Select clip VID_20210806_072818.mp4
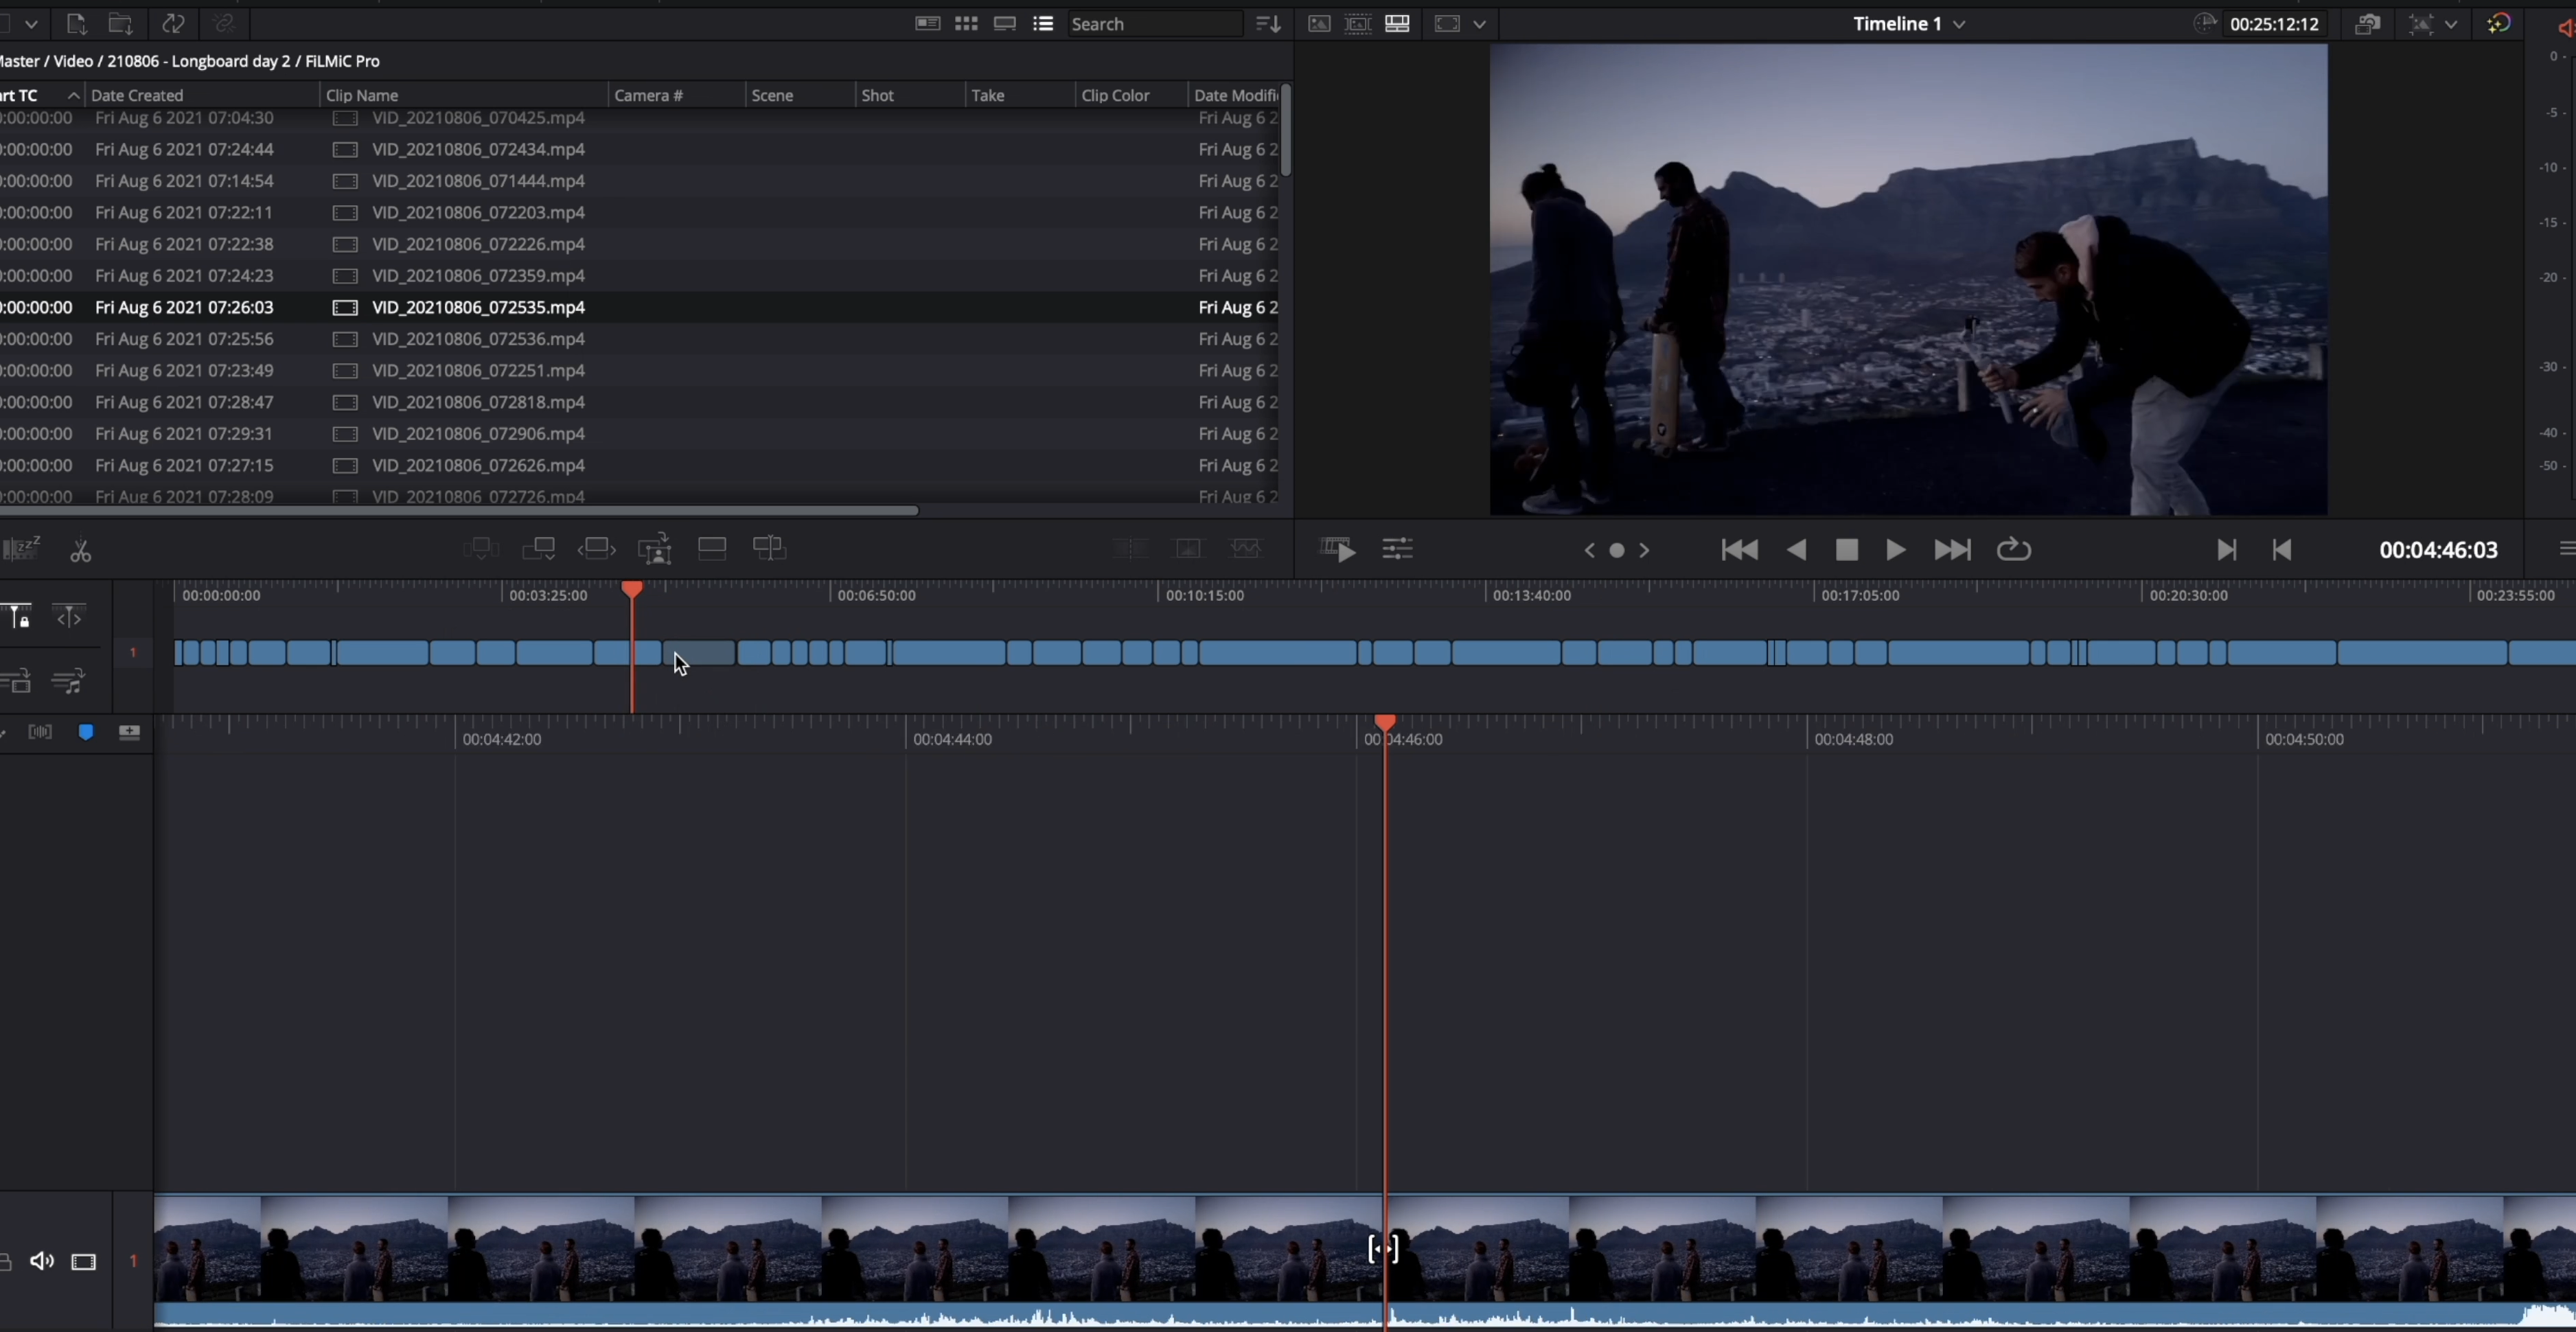Image resolution: width=2576 pixels, height=1332 pixels. coord(478,402)
